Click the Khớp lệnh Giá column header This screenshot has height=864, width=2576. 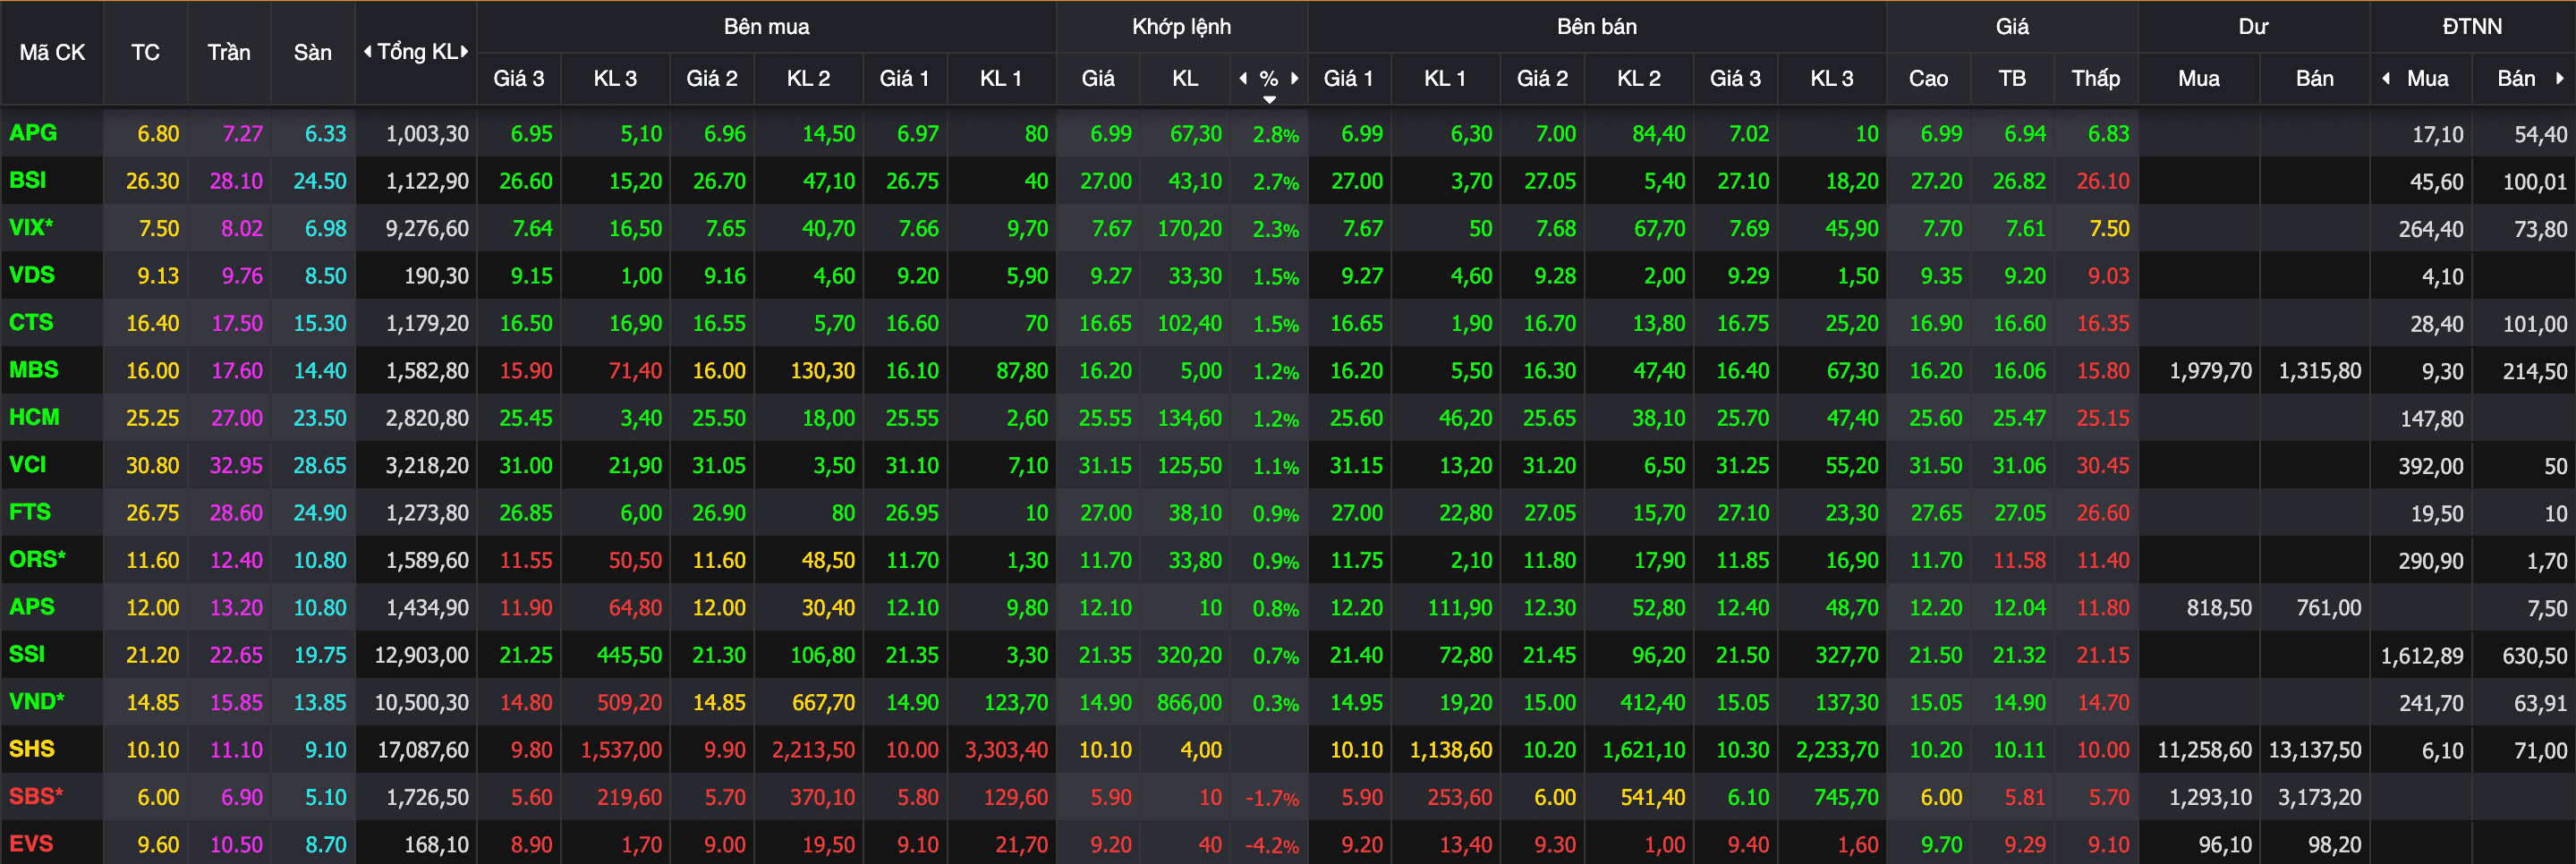[1098, 78]
